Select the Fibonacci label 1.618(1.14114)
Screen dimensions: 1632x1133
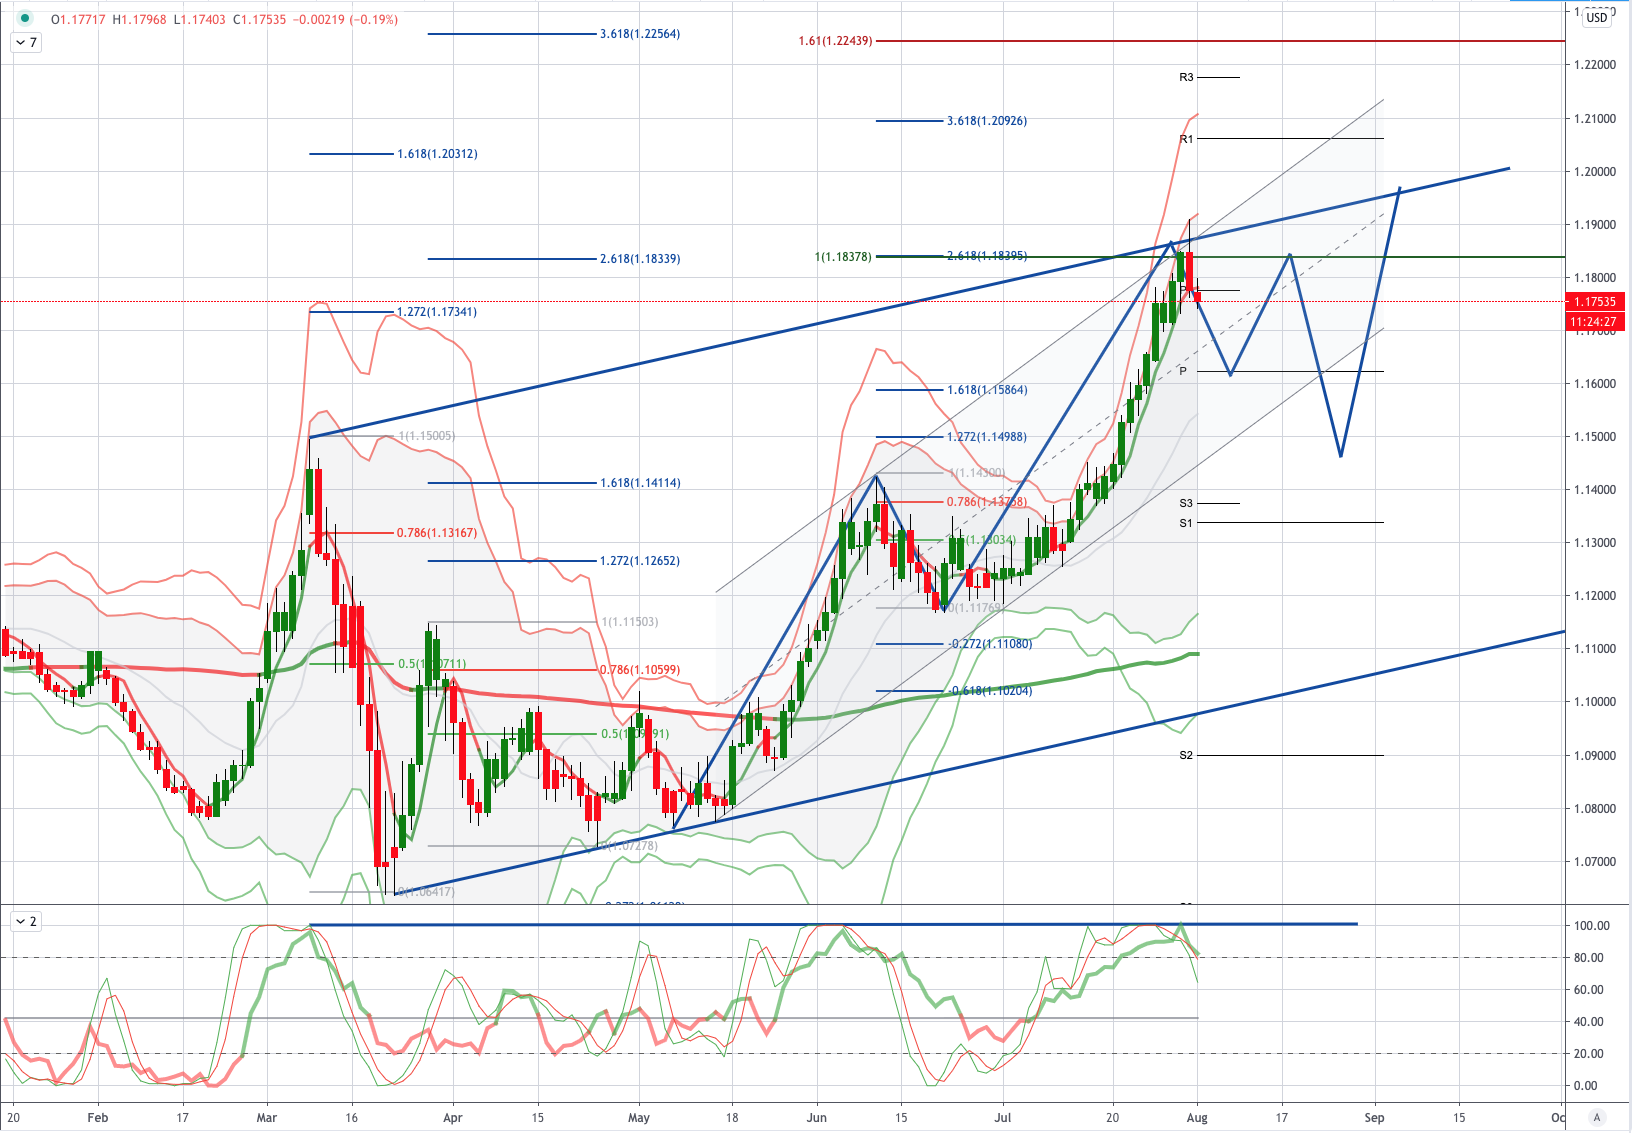(640, 483)
